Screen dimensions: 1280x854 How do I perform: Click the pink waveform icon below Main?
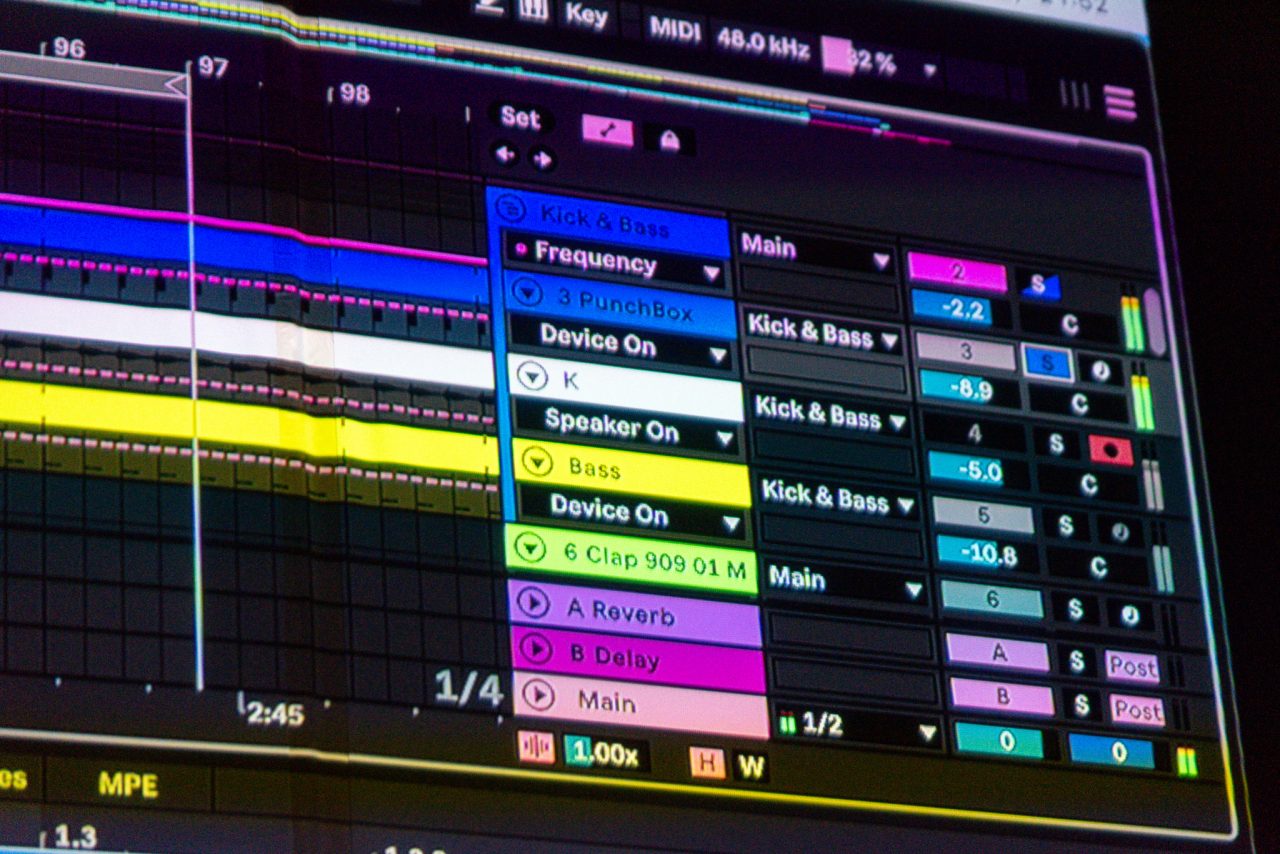pos(536,749)
